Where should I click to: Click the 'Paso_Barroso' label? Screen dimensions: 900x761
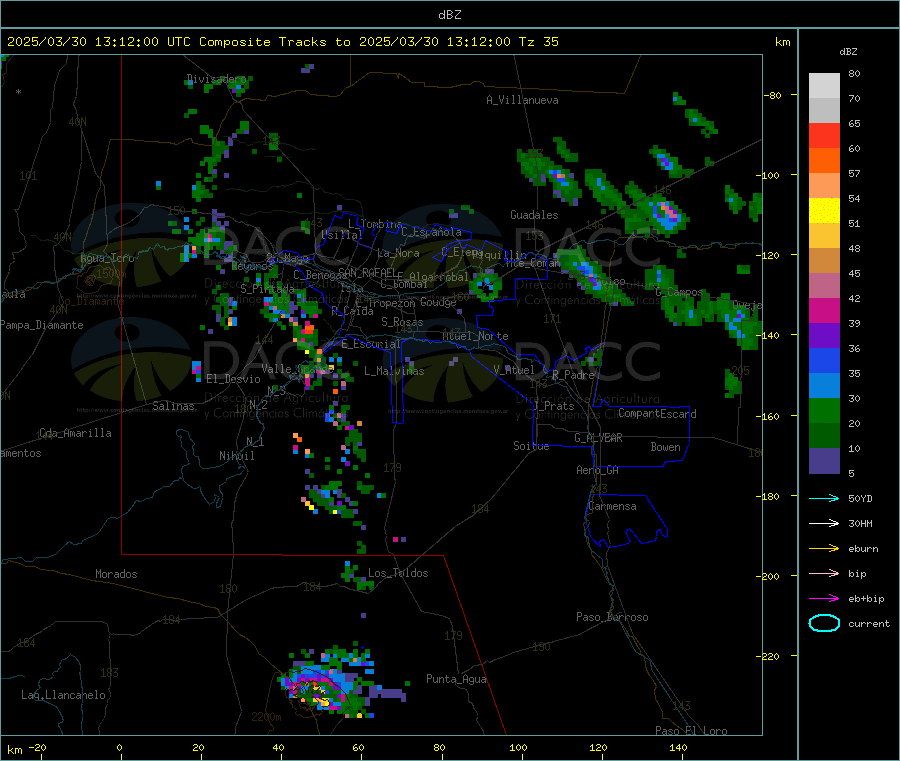click(x=612, y=617)
